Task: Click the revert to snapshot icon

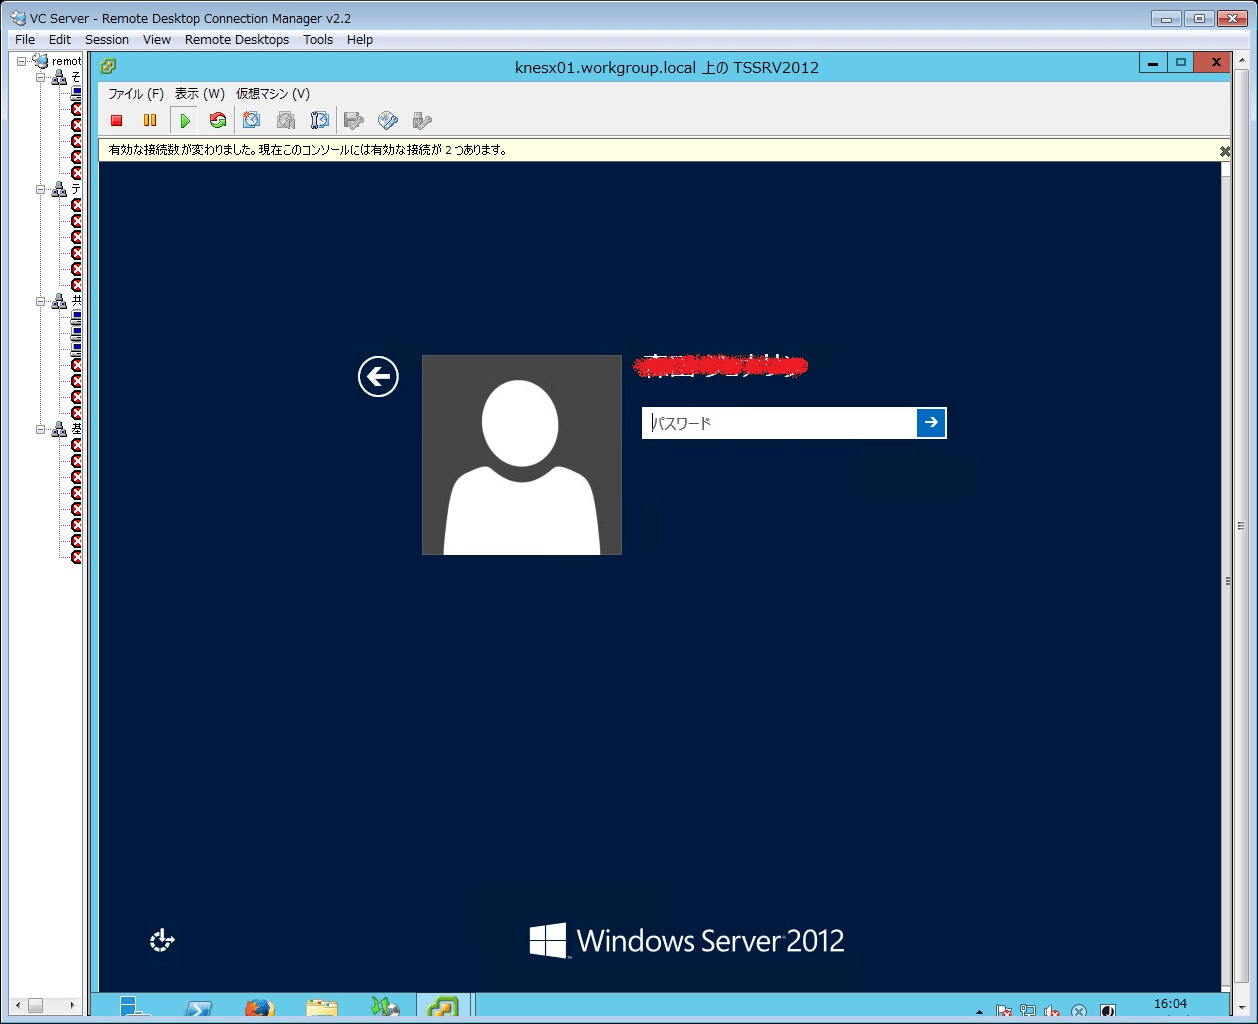Action: pos(286,121)
